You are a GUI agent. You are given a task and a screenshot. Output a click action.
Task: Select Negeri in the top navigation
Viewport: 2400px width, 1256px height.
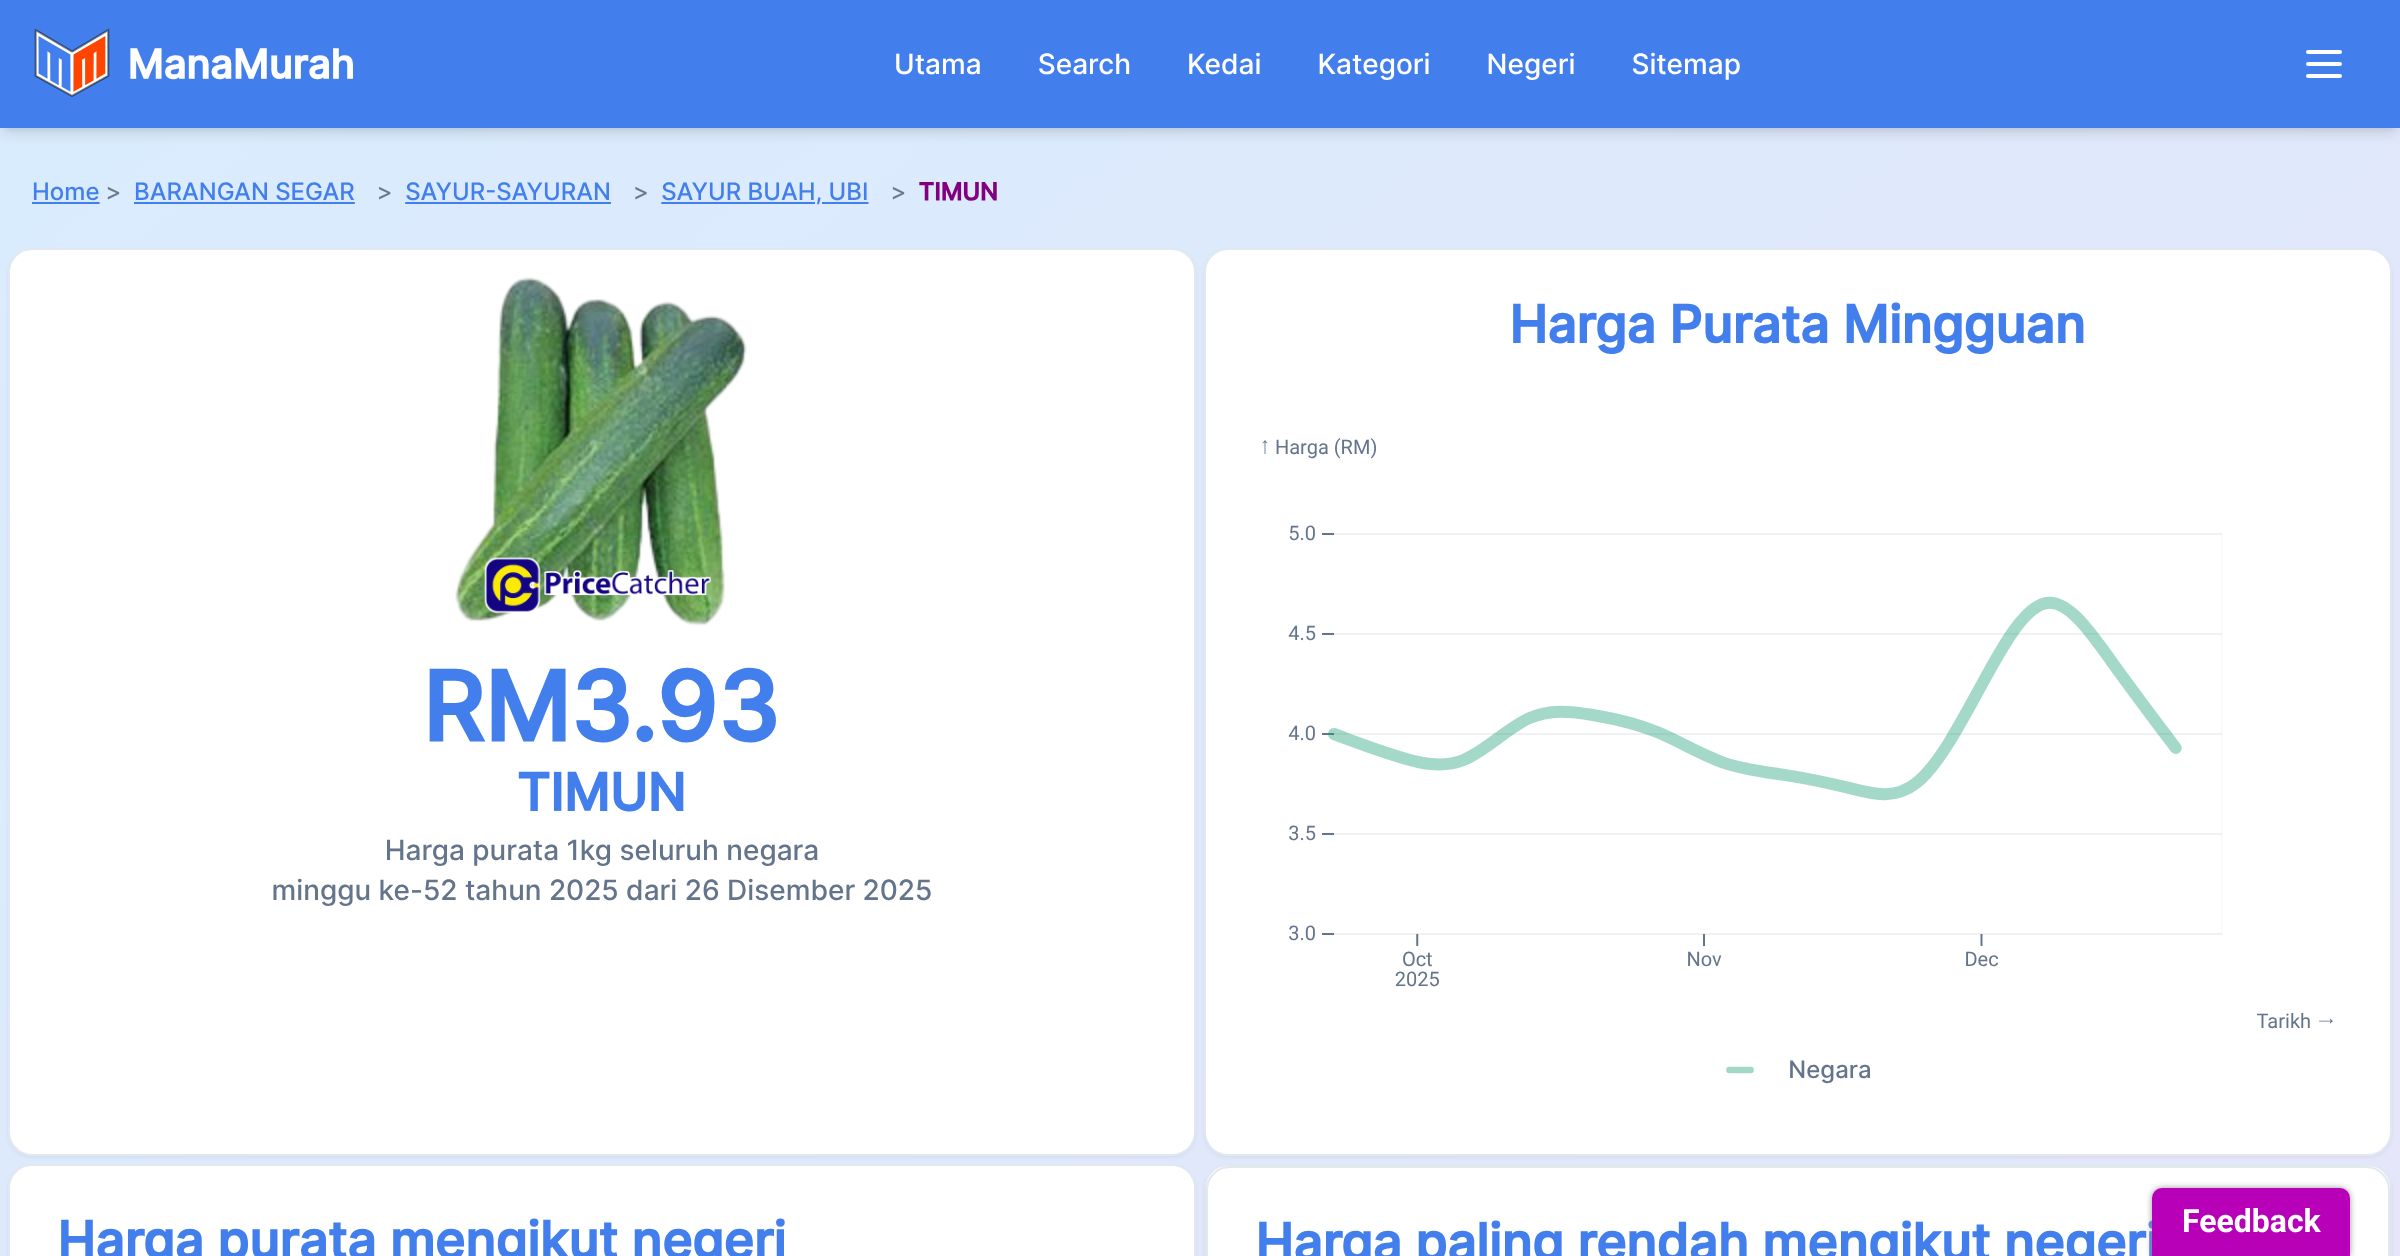[1531, 64]
